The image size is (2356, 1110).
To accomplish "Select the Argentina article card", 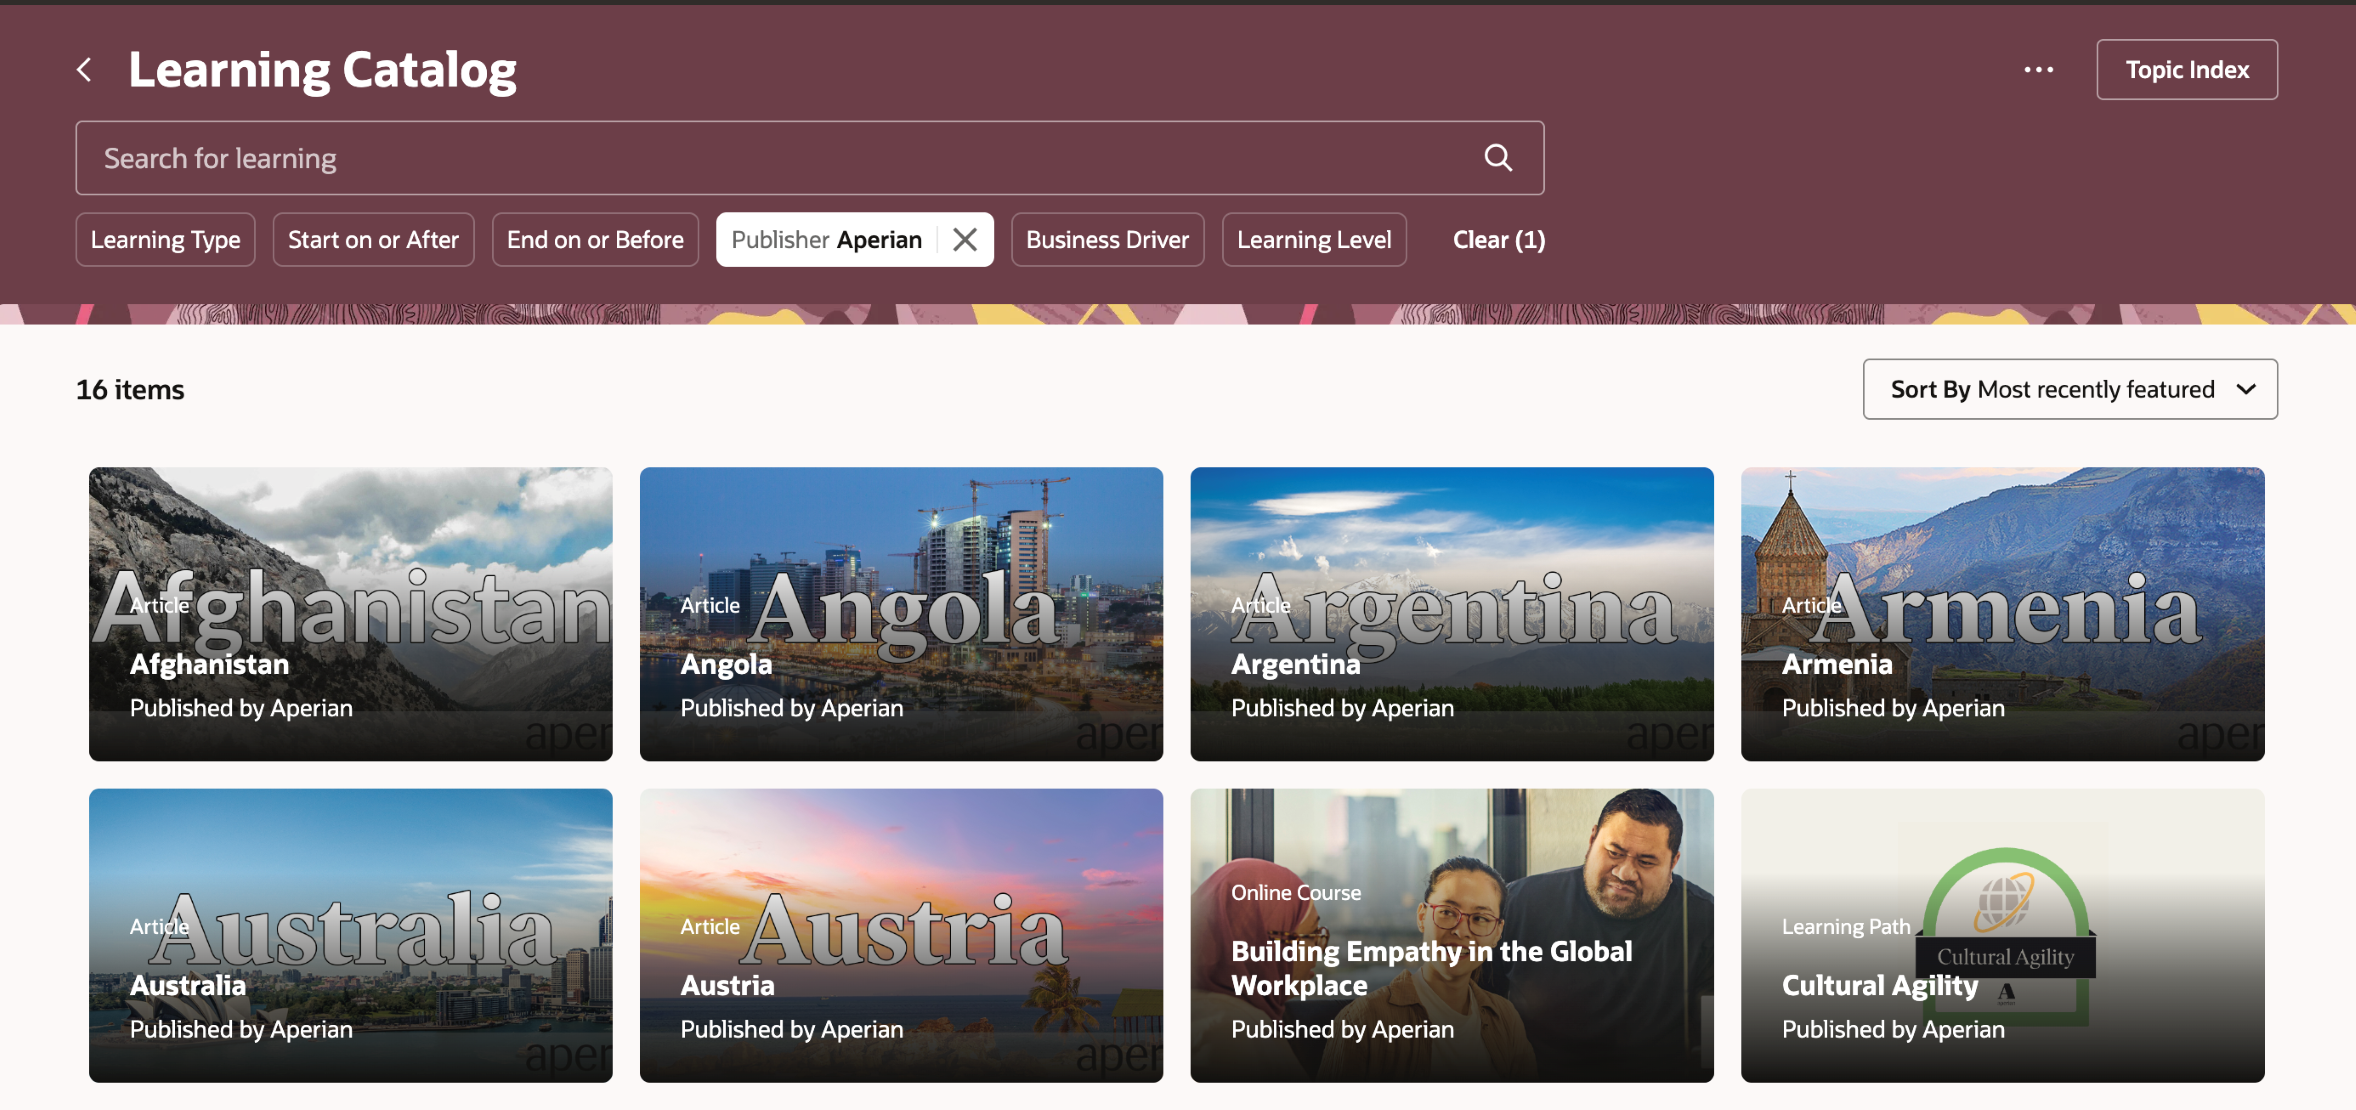I will (x=1451, y=614).
